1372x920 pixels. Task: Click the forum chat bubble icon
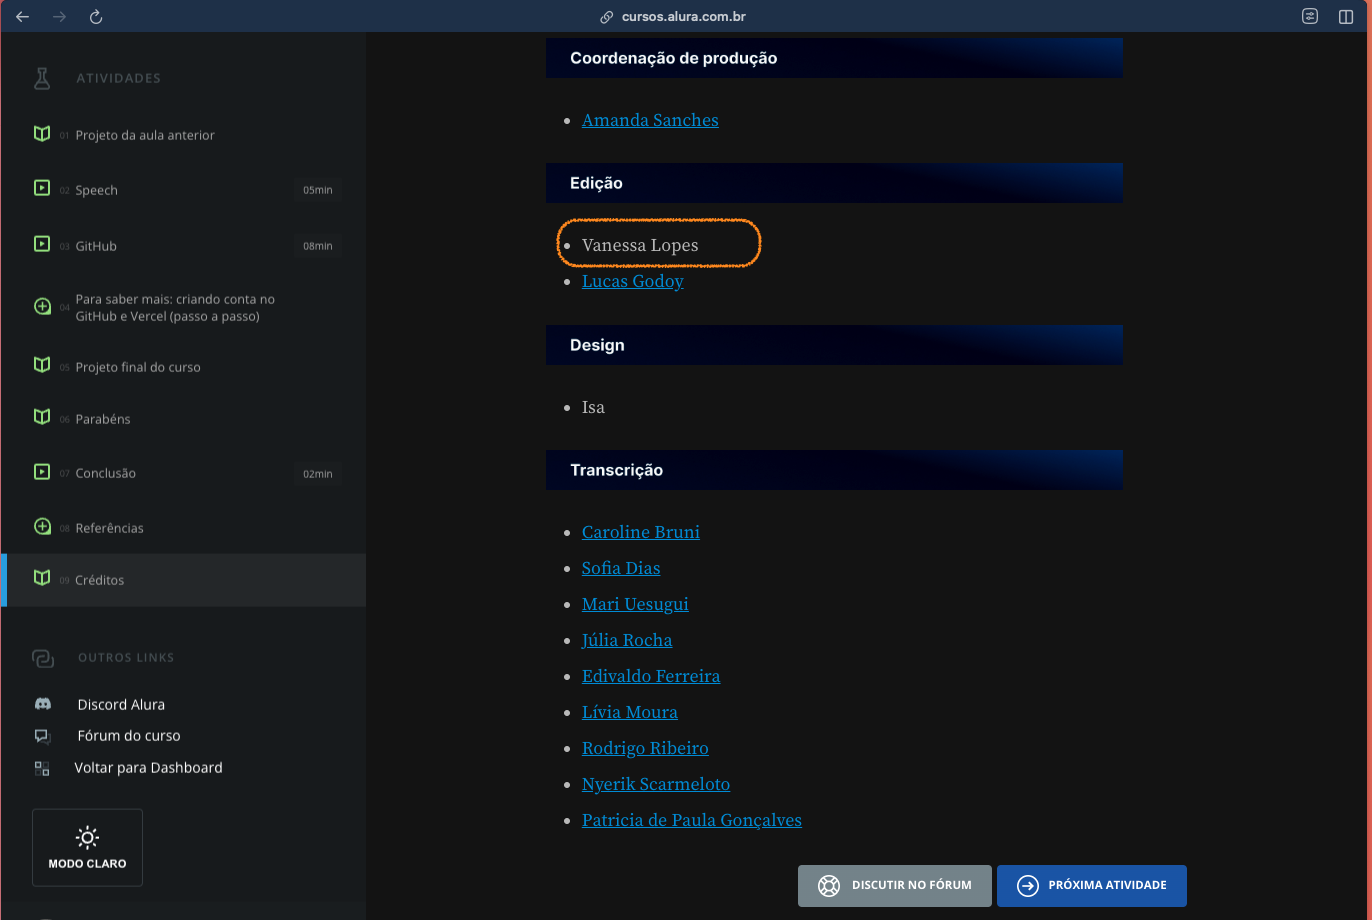(42, 736)
